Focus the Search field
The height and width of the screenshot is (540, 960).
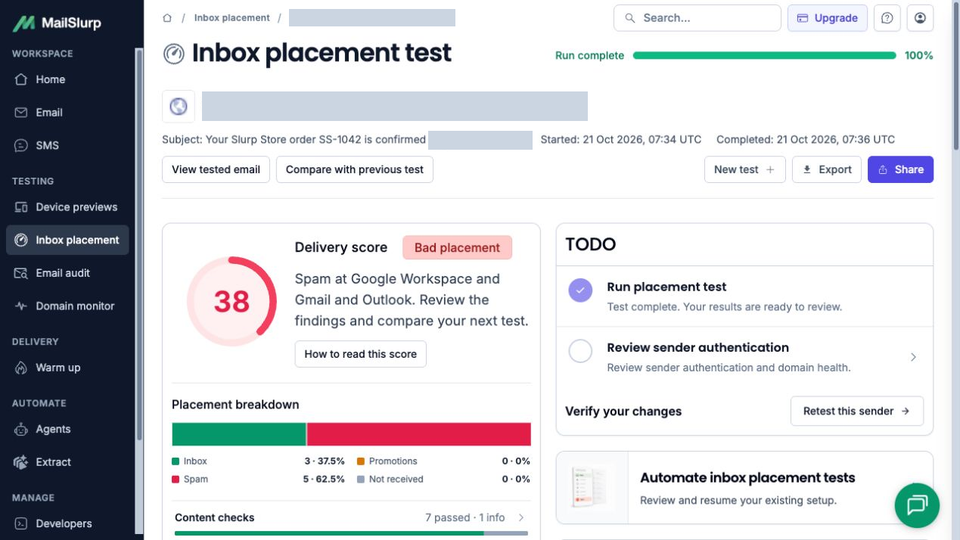pyautogui.click(x=697, y=18)
